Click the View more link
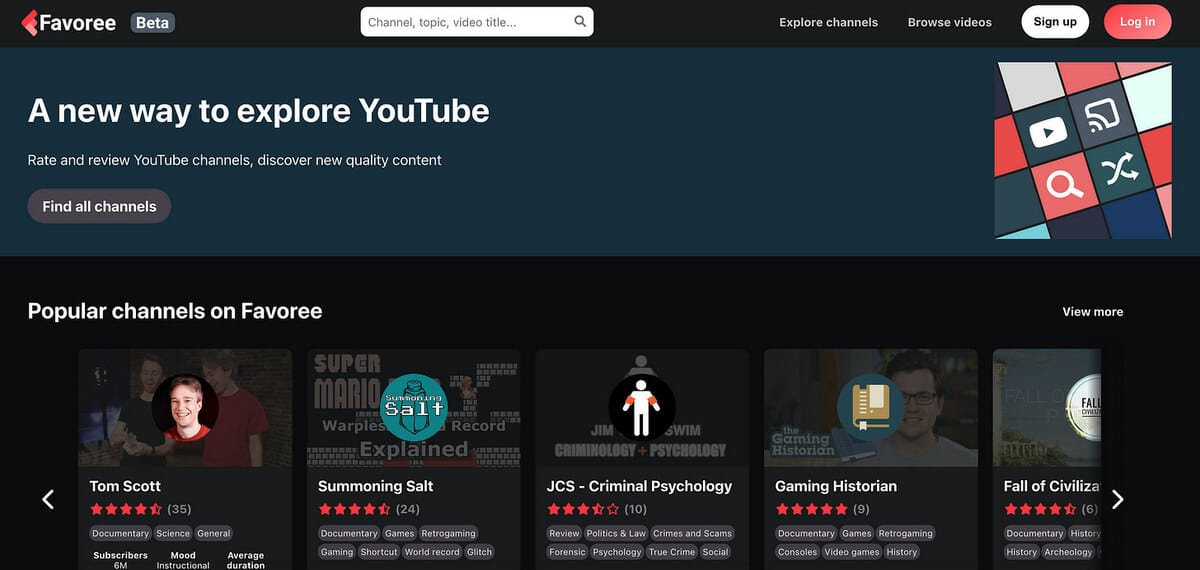The width and height of the screenshot is (1200, 570). pos(1092,312)
